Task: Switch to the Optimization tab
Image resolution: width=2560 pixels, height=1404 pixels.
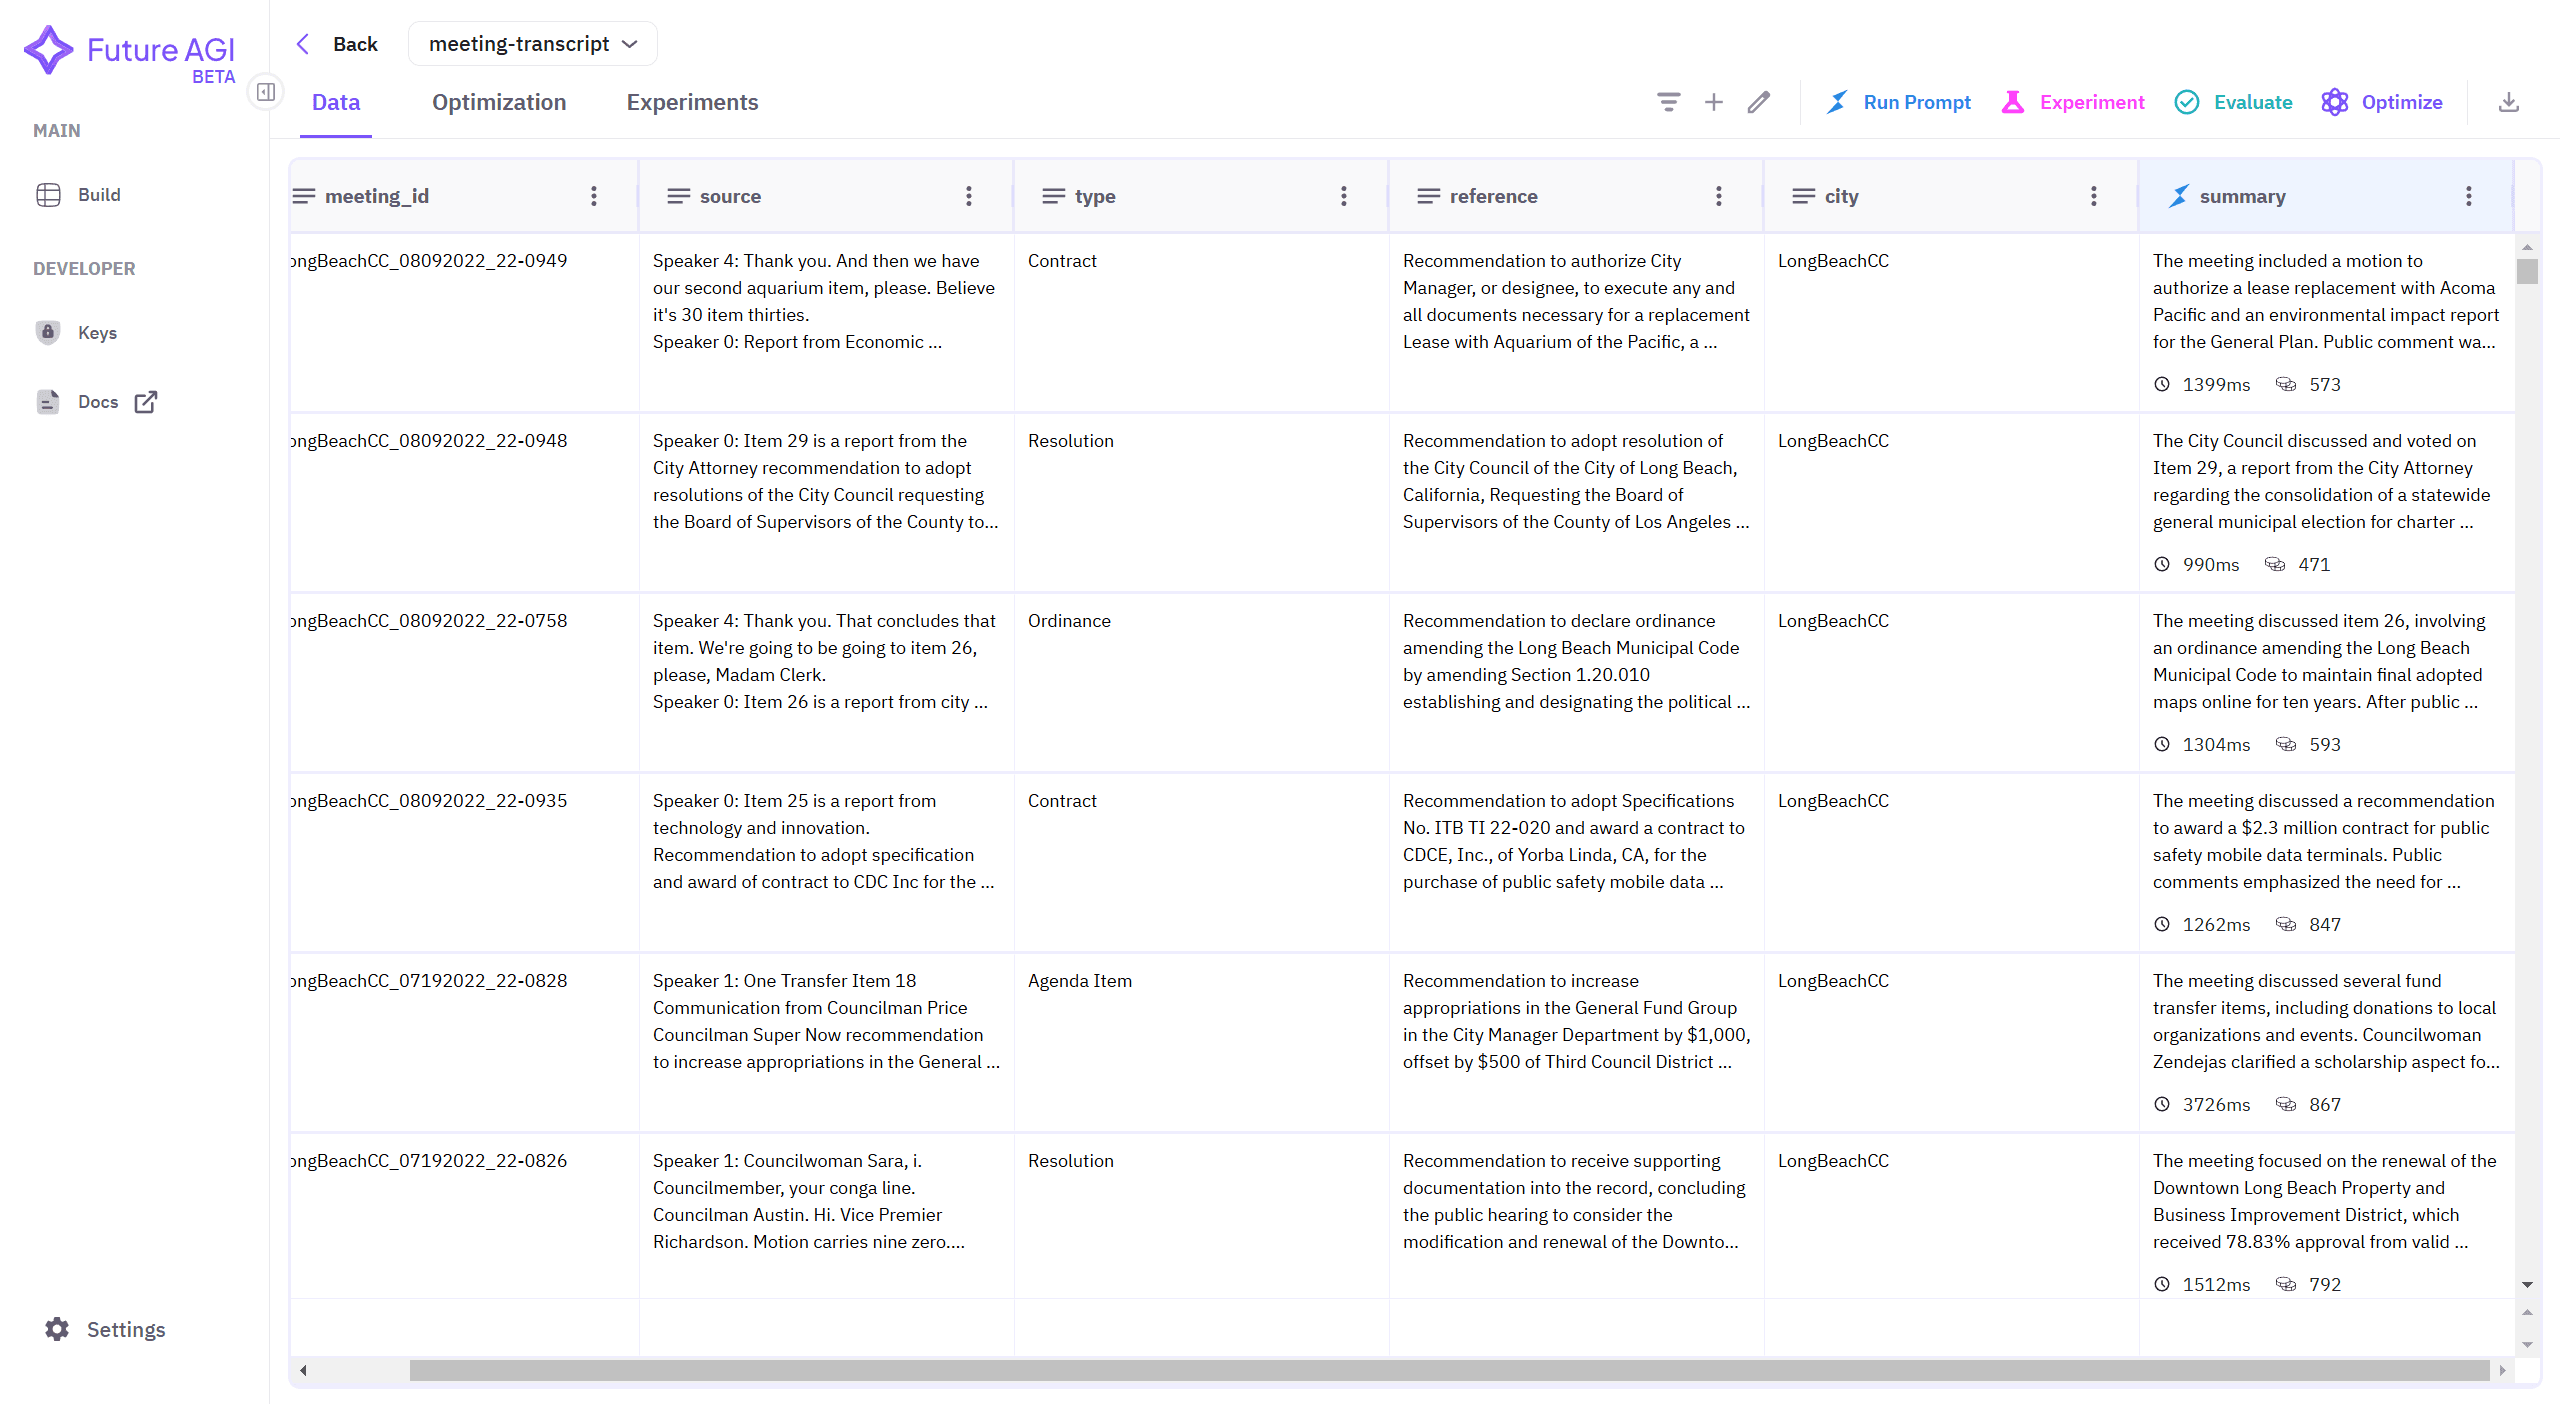Action: (500, 102)
